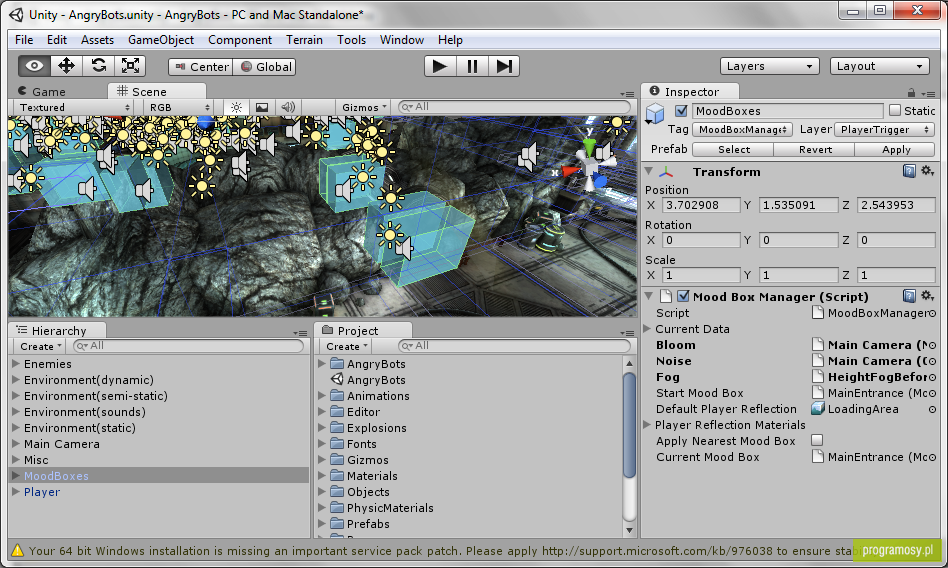Viewport: 948px width, 568px height.
Task: Lock the Inspector panel
Action: [x=911, y=93]
